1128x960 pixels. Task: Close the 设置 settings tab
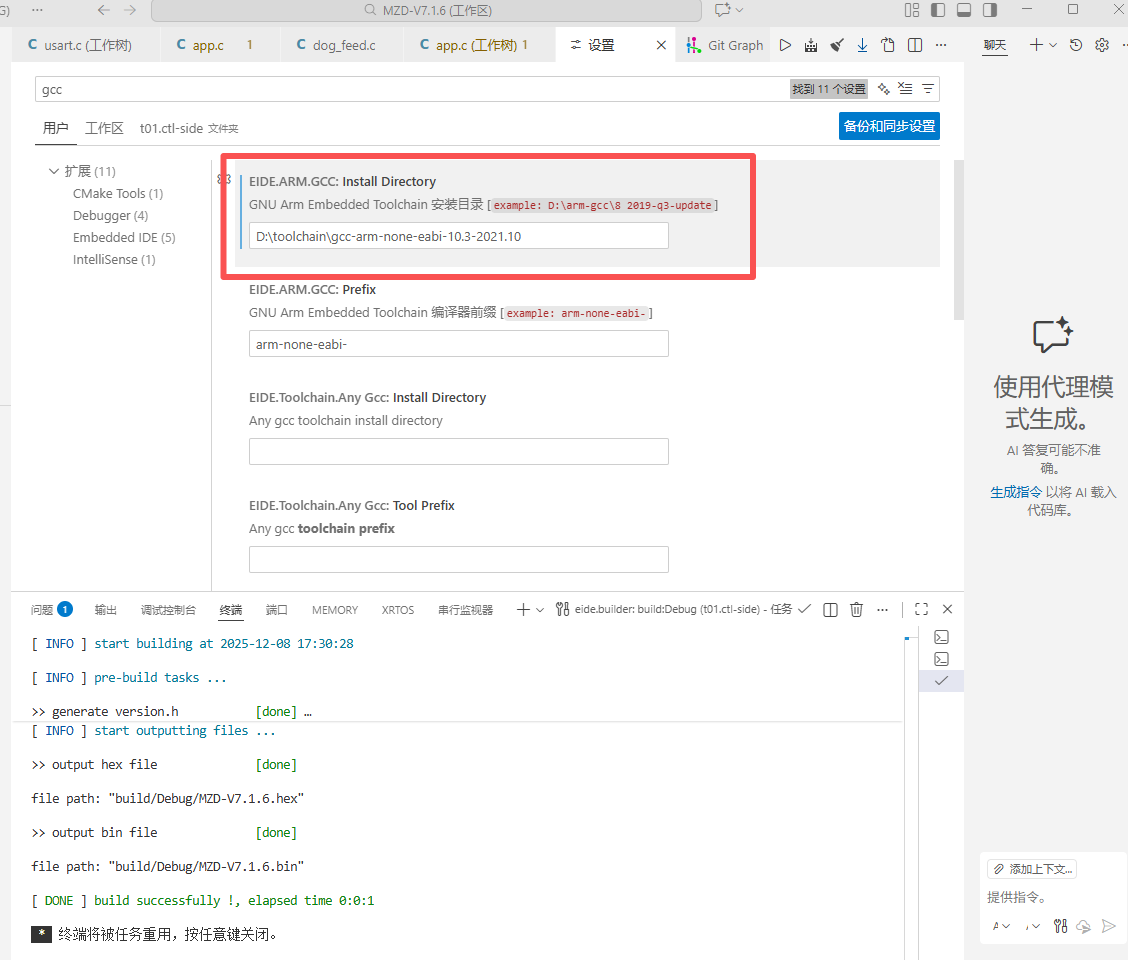tap(661, 45)
